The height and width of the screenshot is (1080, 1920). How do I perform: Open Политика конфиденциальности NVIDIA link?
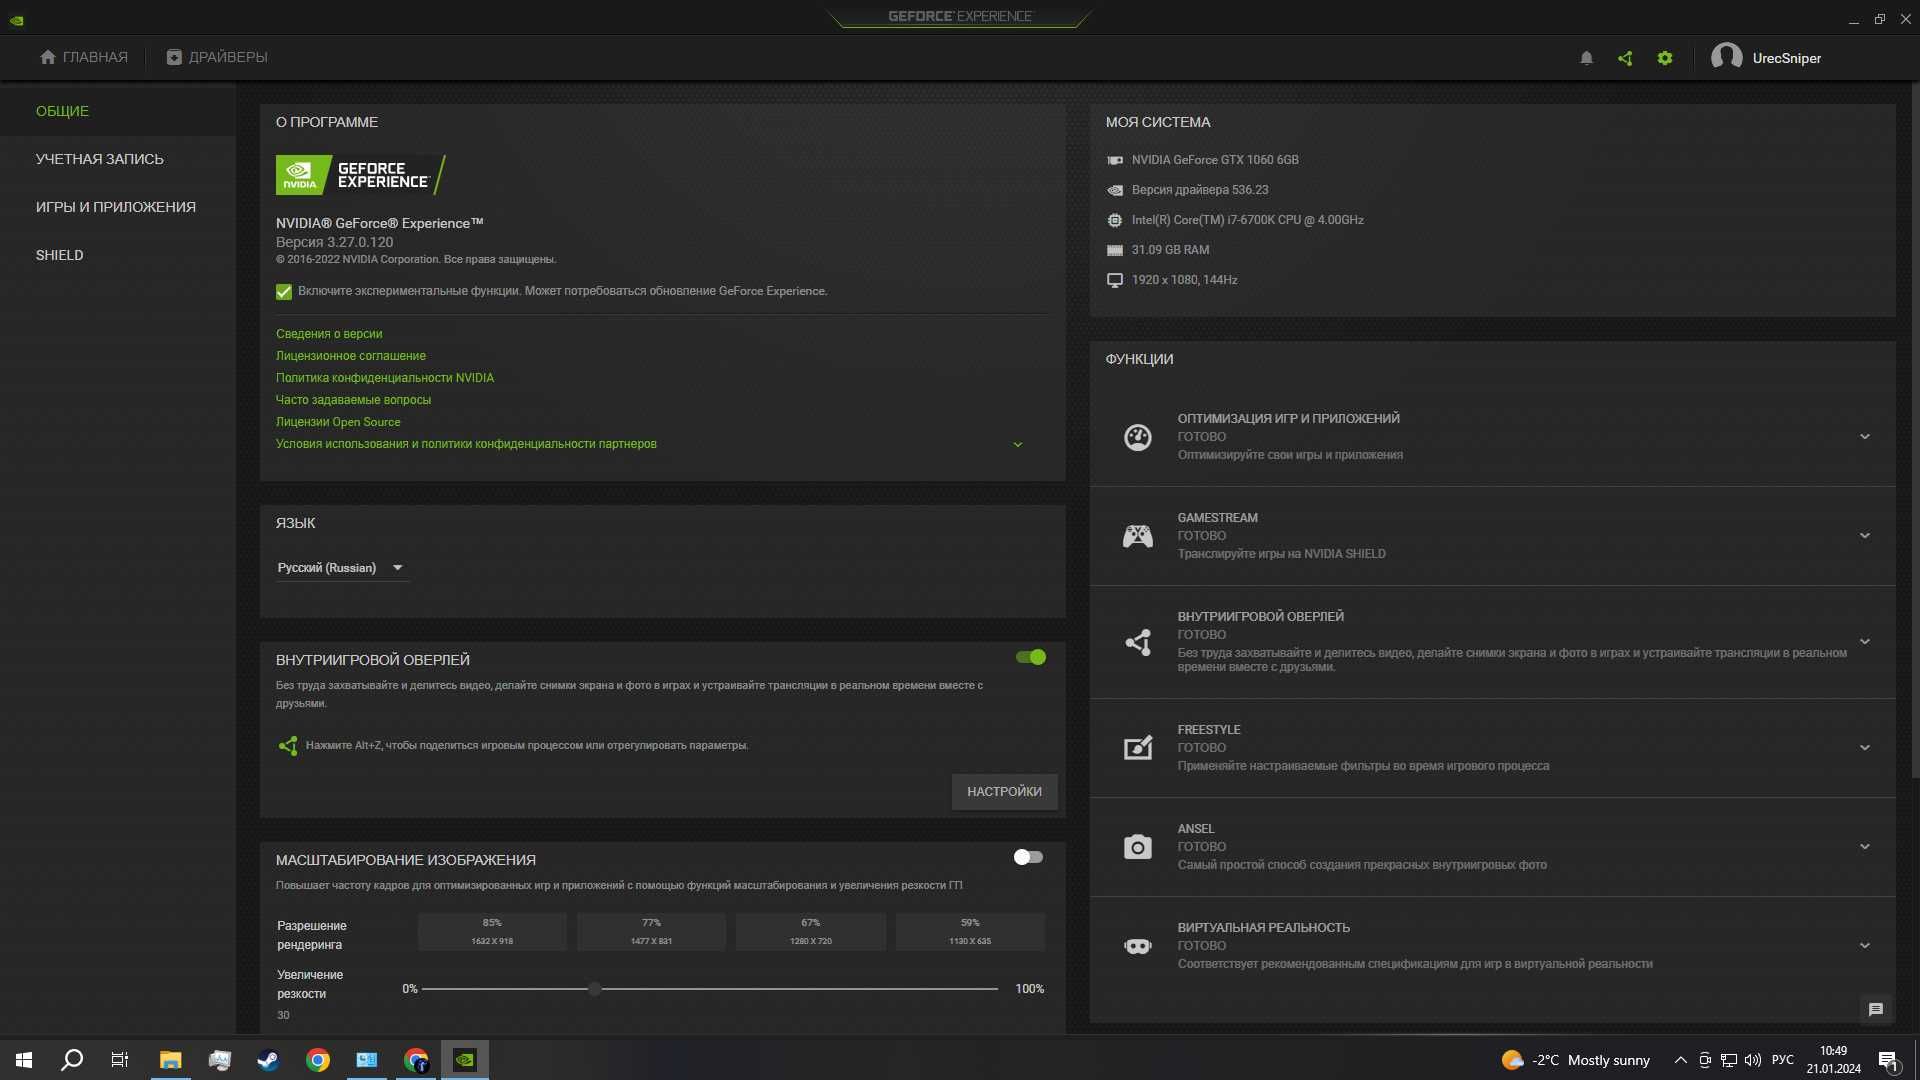[385, 378]
